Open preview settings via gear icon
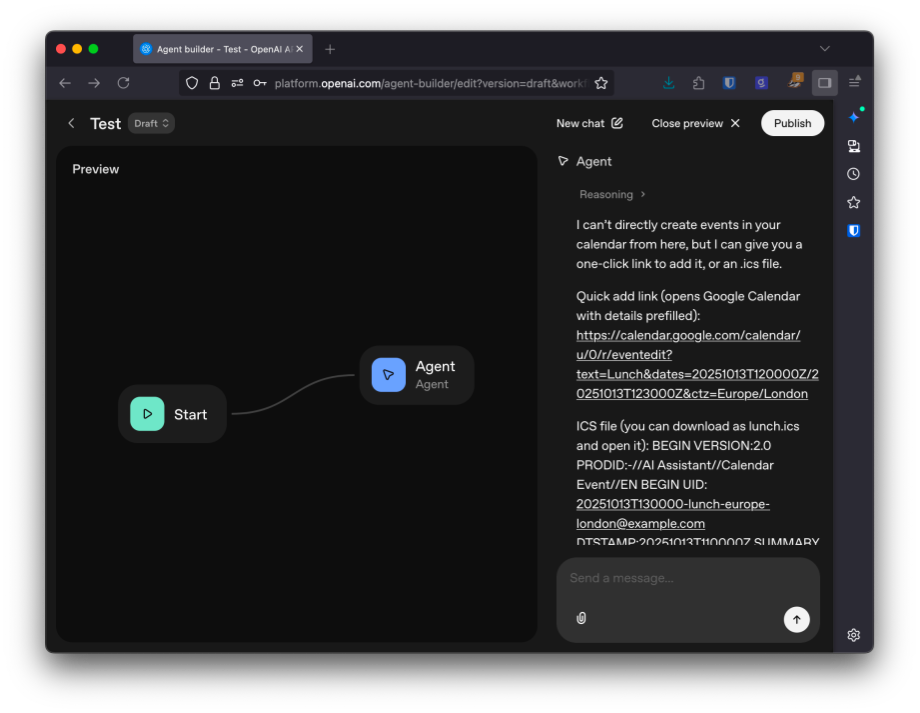Viewport: 920px width, 713px height. tap(853, 634)
